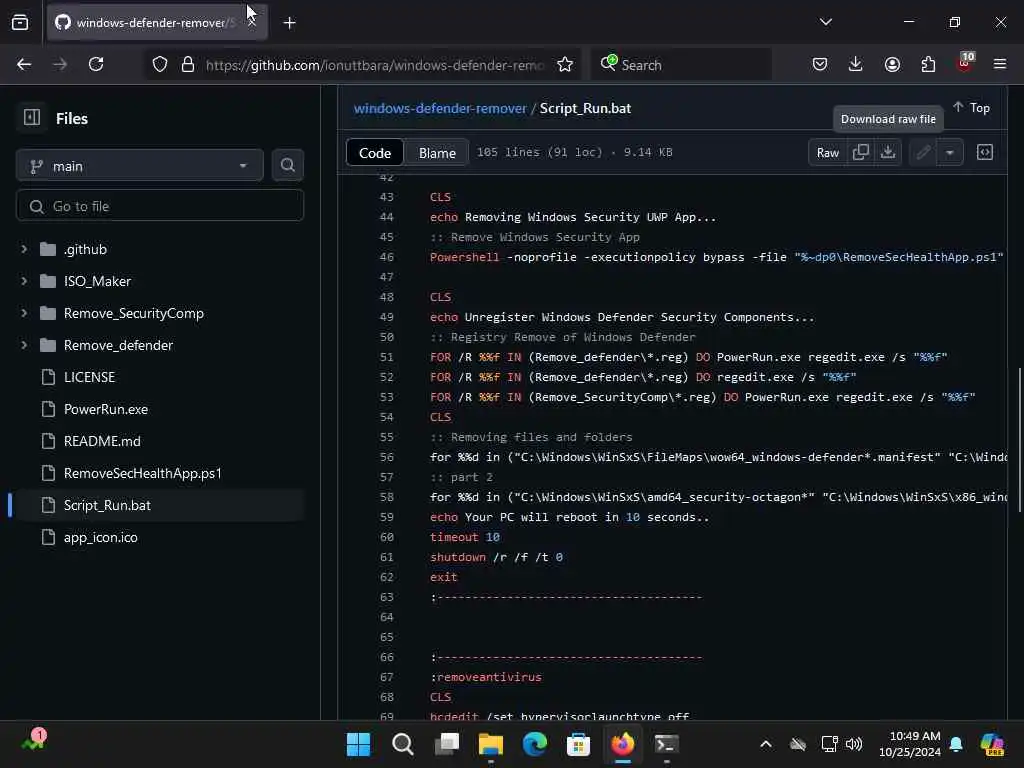The image size is (1024, 768).
Task: Reload the page
Action: 96,64
